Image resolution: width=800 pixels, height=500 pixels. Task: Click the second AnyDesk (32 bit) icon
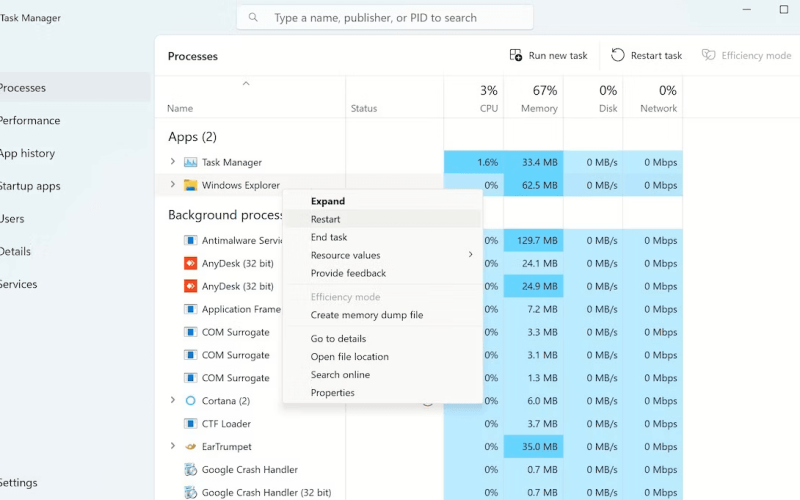tap(190, 286)
